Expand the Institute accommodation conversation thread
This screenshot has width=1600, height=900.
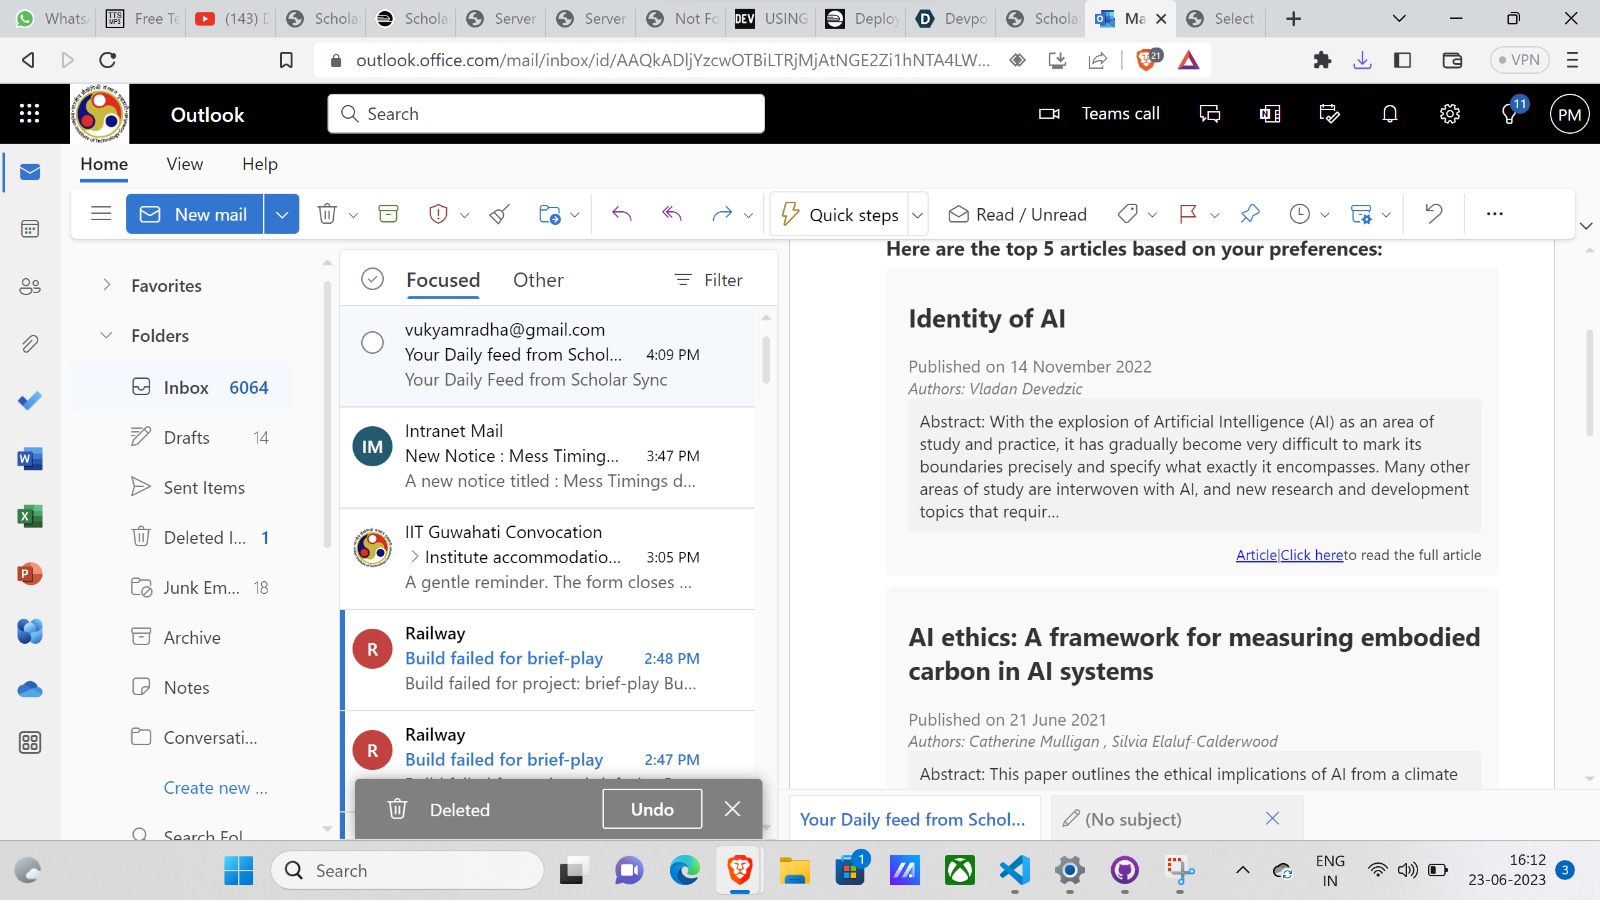[x=414, y=557]
